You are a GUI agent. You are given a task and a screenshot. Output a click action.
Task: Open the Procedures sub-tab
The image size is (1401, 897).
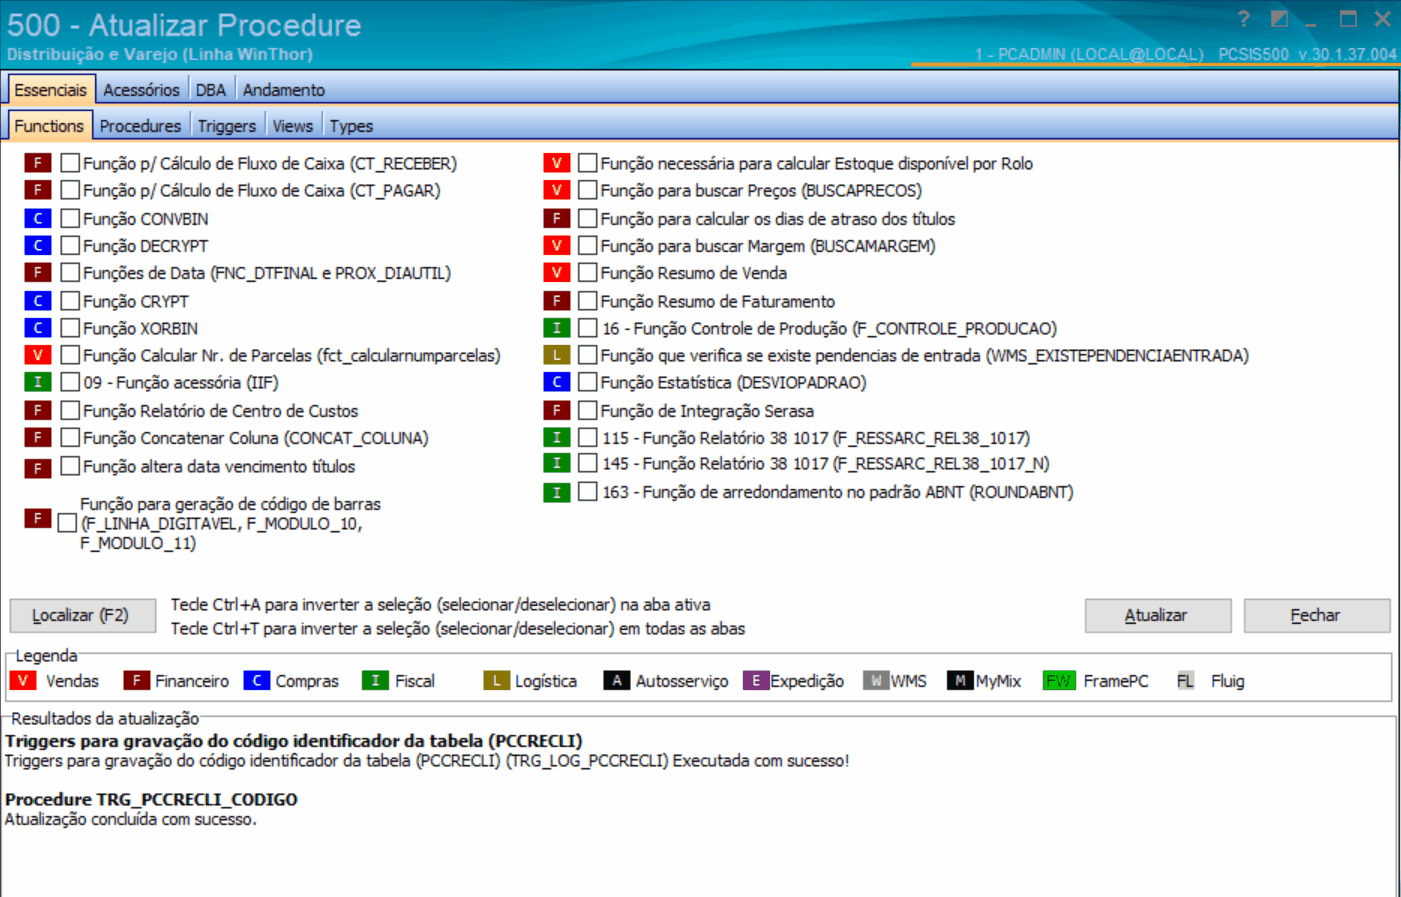coord(140,126)
